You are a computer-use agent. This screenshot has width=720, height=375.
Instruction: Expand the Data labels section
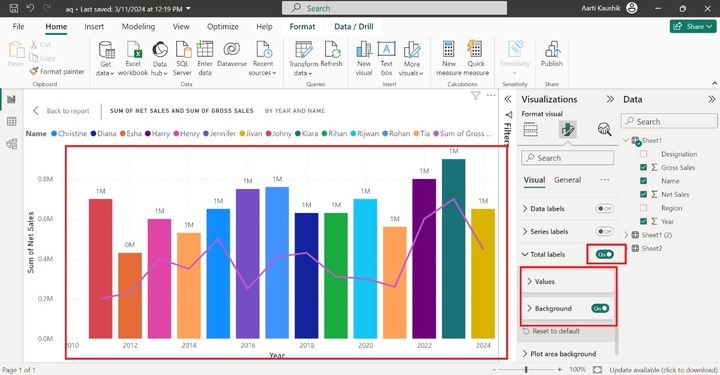point(525,208)
